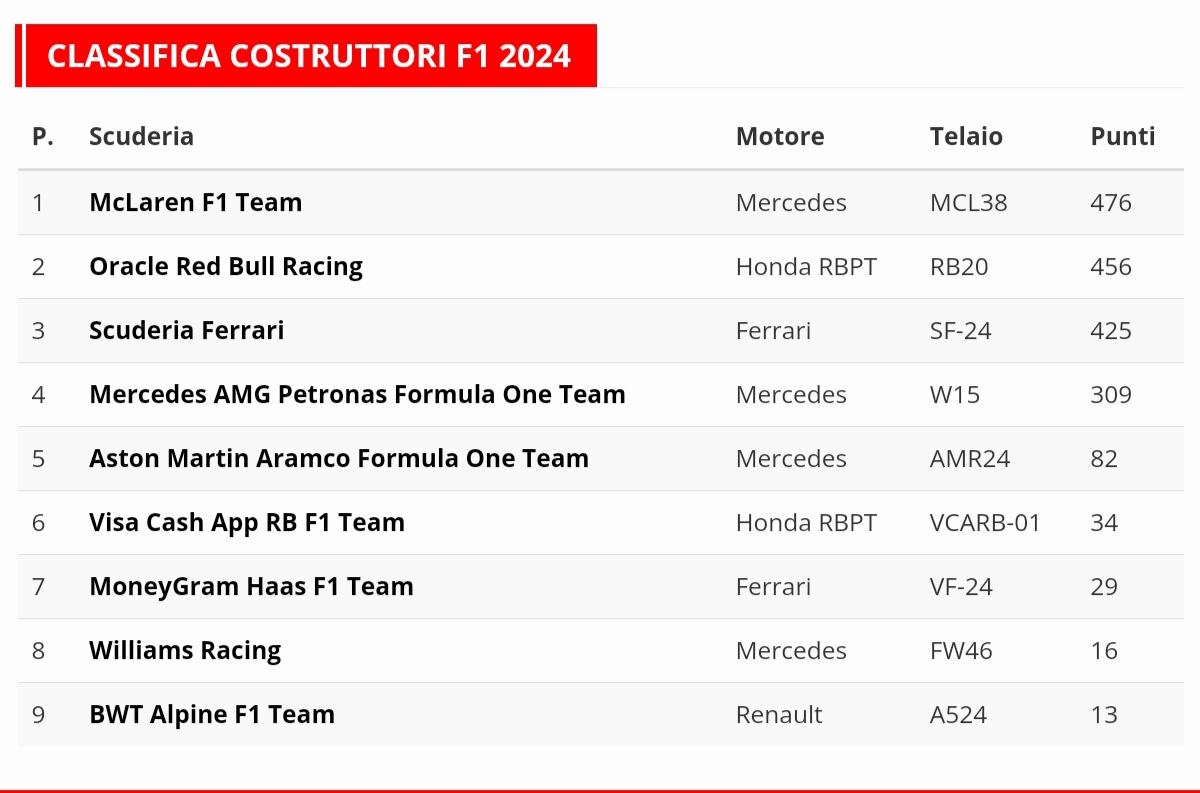Select the MCL38 chassis cell

click(968, 203)
